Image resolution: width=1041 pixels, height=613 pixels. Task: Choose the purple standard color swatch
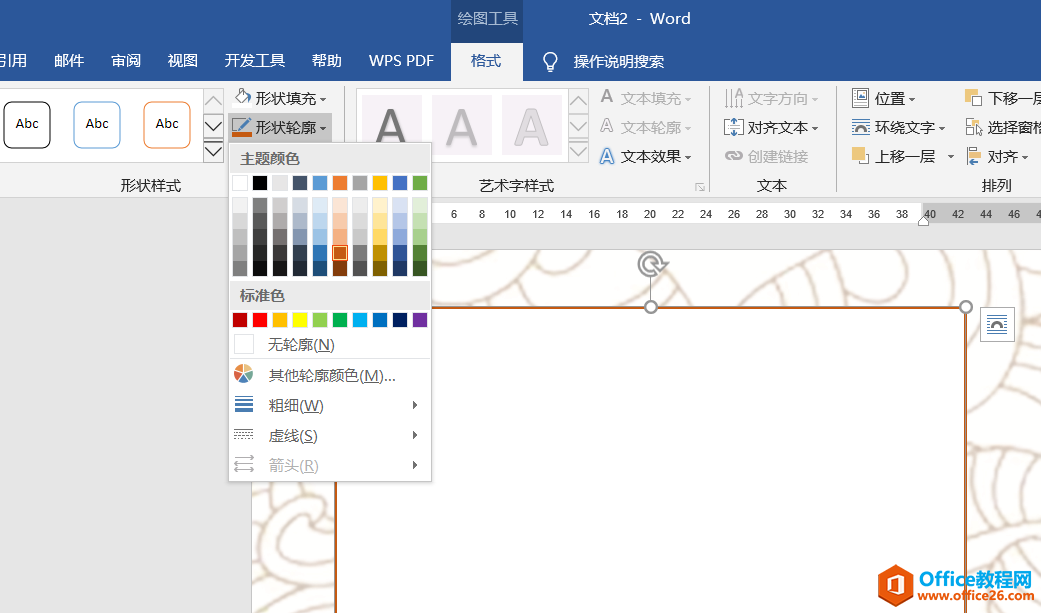tap(420, 320)
